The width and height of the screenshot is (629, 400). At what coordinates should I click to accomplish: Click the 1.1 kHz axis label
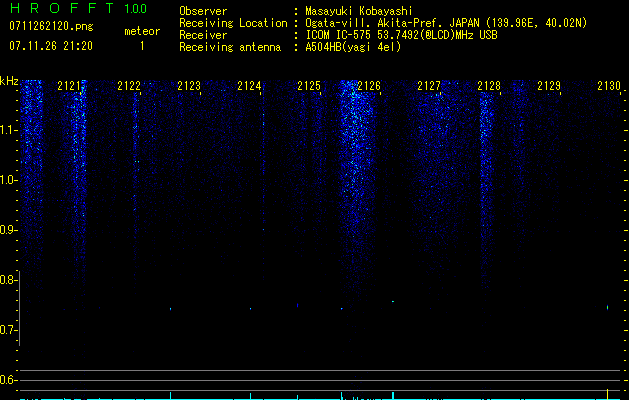[x=8, y=130]
